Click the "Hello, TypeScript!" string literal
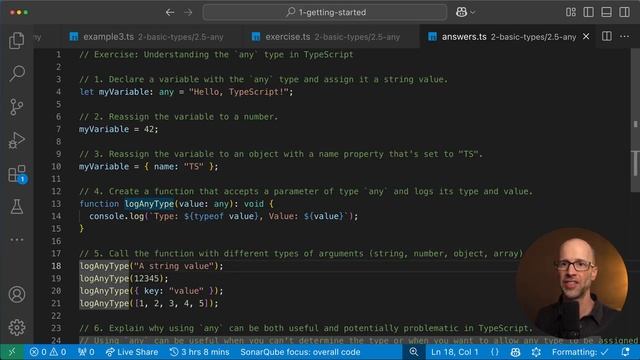640x360 pixels. 239,92
